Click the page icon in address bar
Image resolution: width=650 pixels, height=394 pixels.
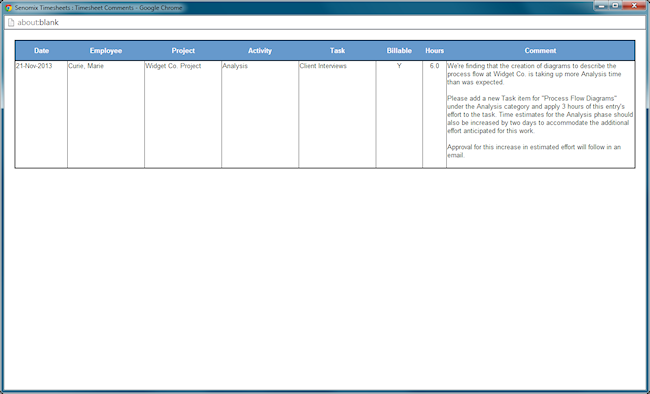click(11, 22)
